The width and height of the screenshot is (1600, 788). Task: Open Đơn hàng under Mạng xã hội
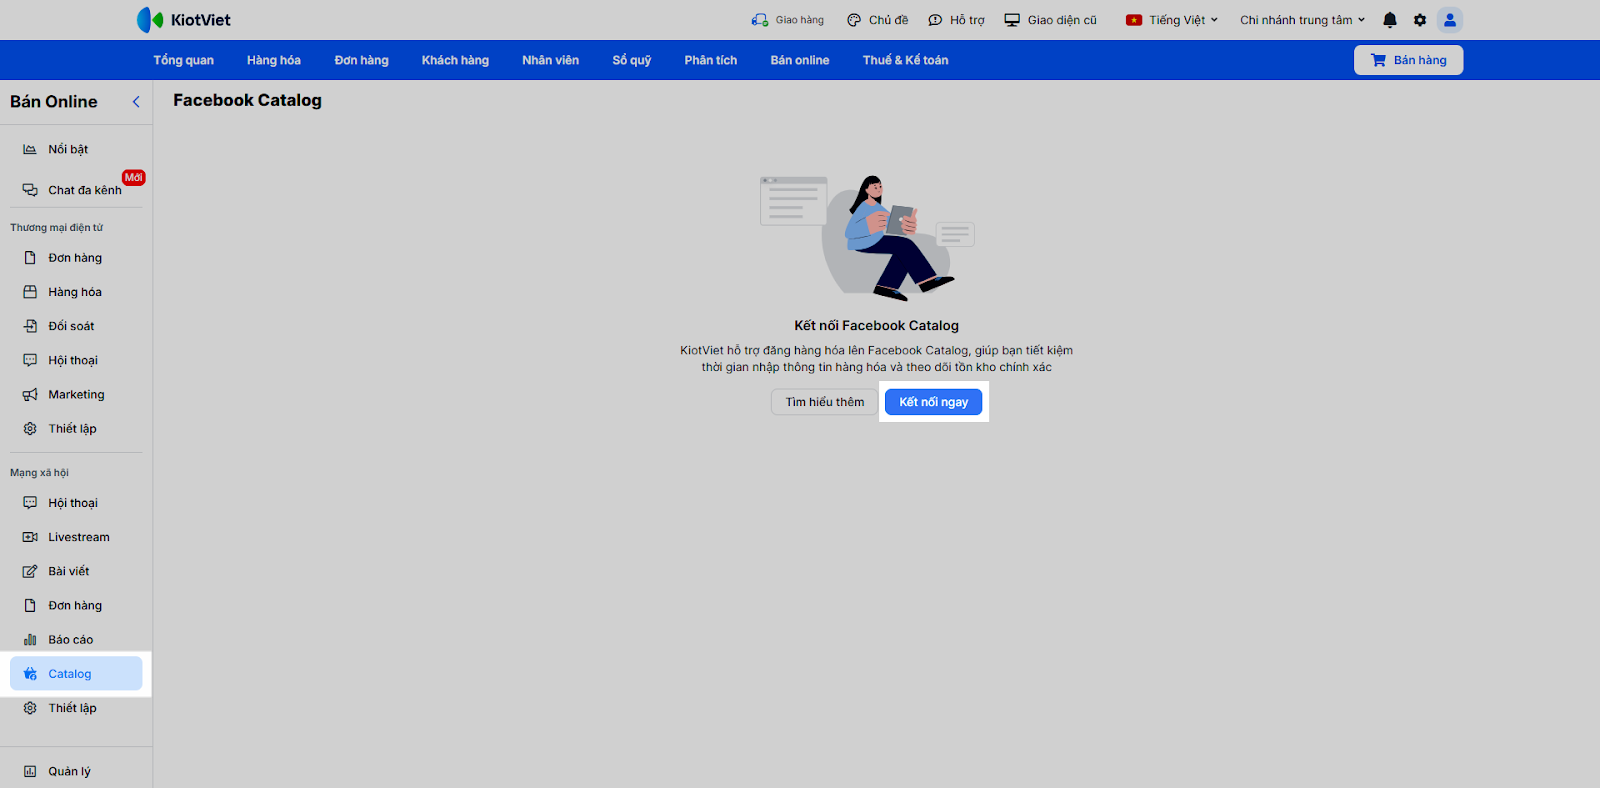pyautogui.click(x=76, y=605)
